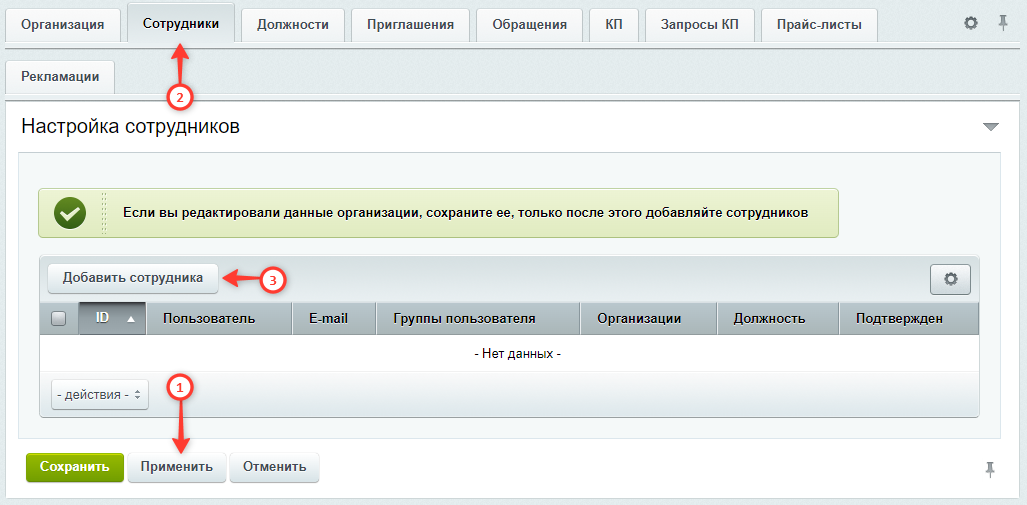
Task: Click the green Сохранить button
Action: pyautogui.click(x=75, y=468)
